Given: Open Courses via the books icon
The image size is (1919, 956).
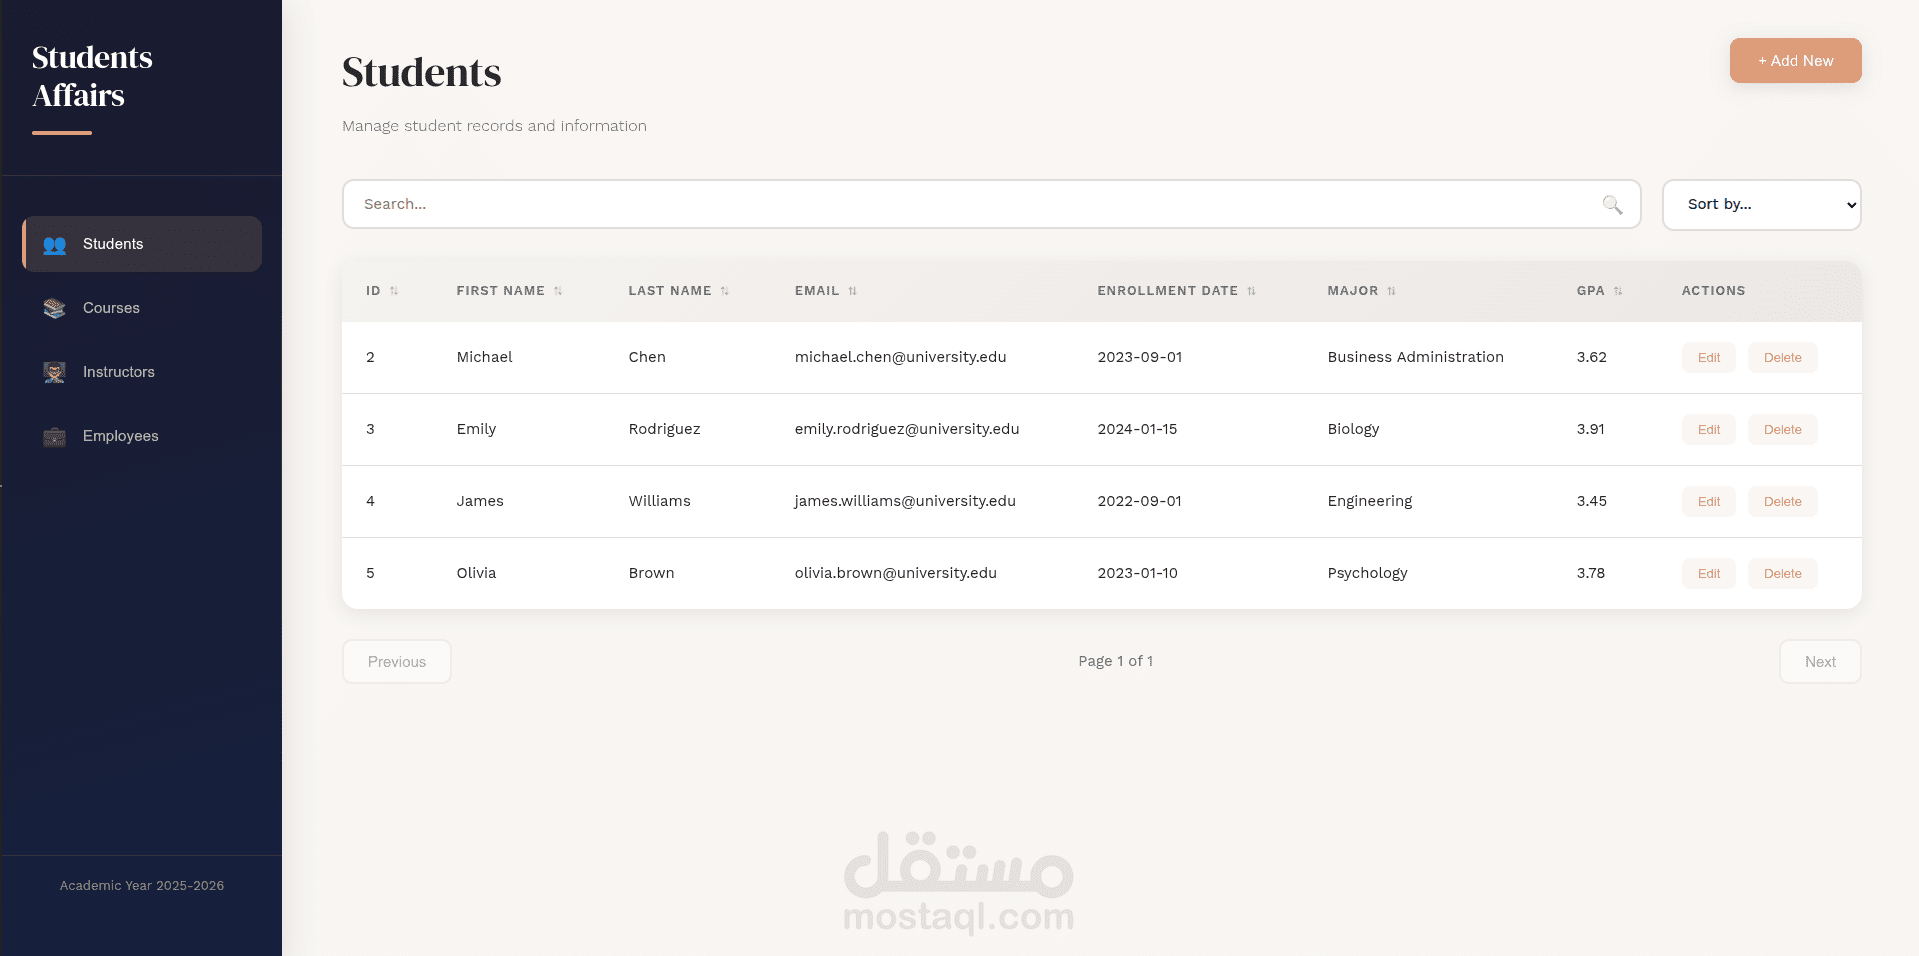Looking at the screenshot, I should click(53, 308).
